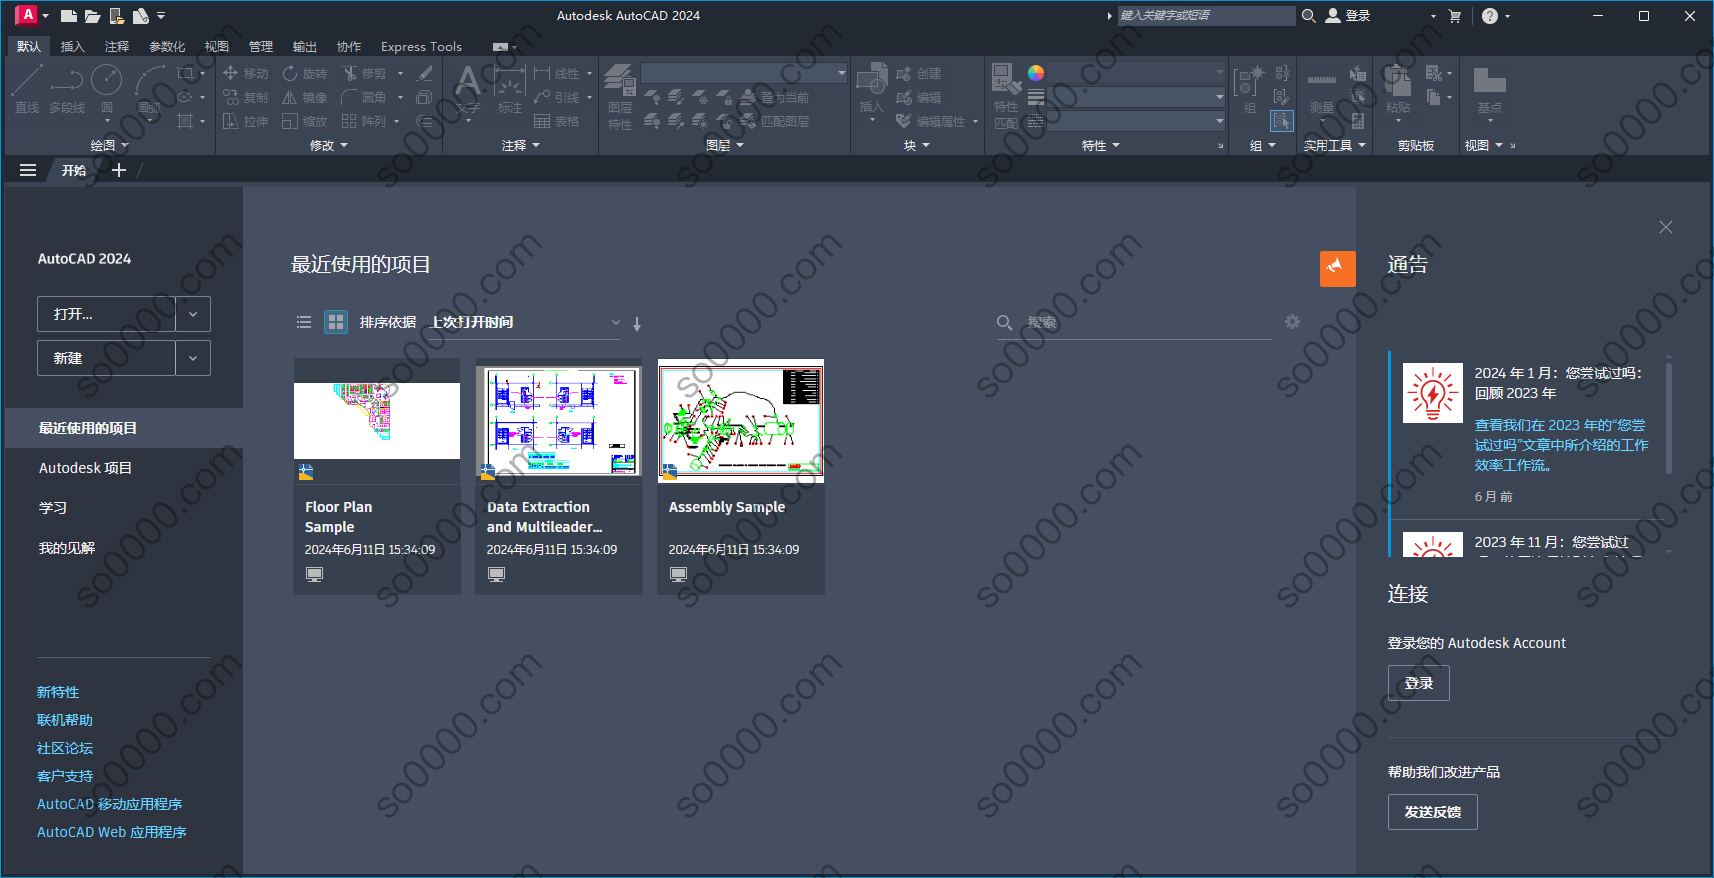Open the 社区论坛 link
The image size is (1714, 878).
(x=65, y=748)
